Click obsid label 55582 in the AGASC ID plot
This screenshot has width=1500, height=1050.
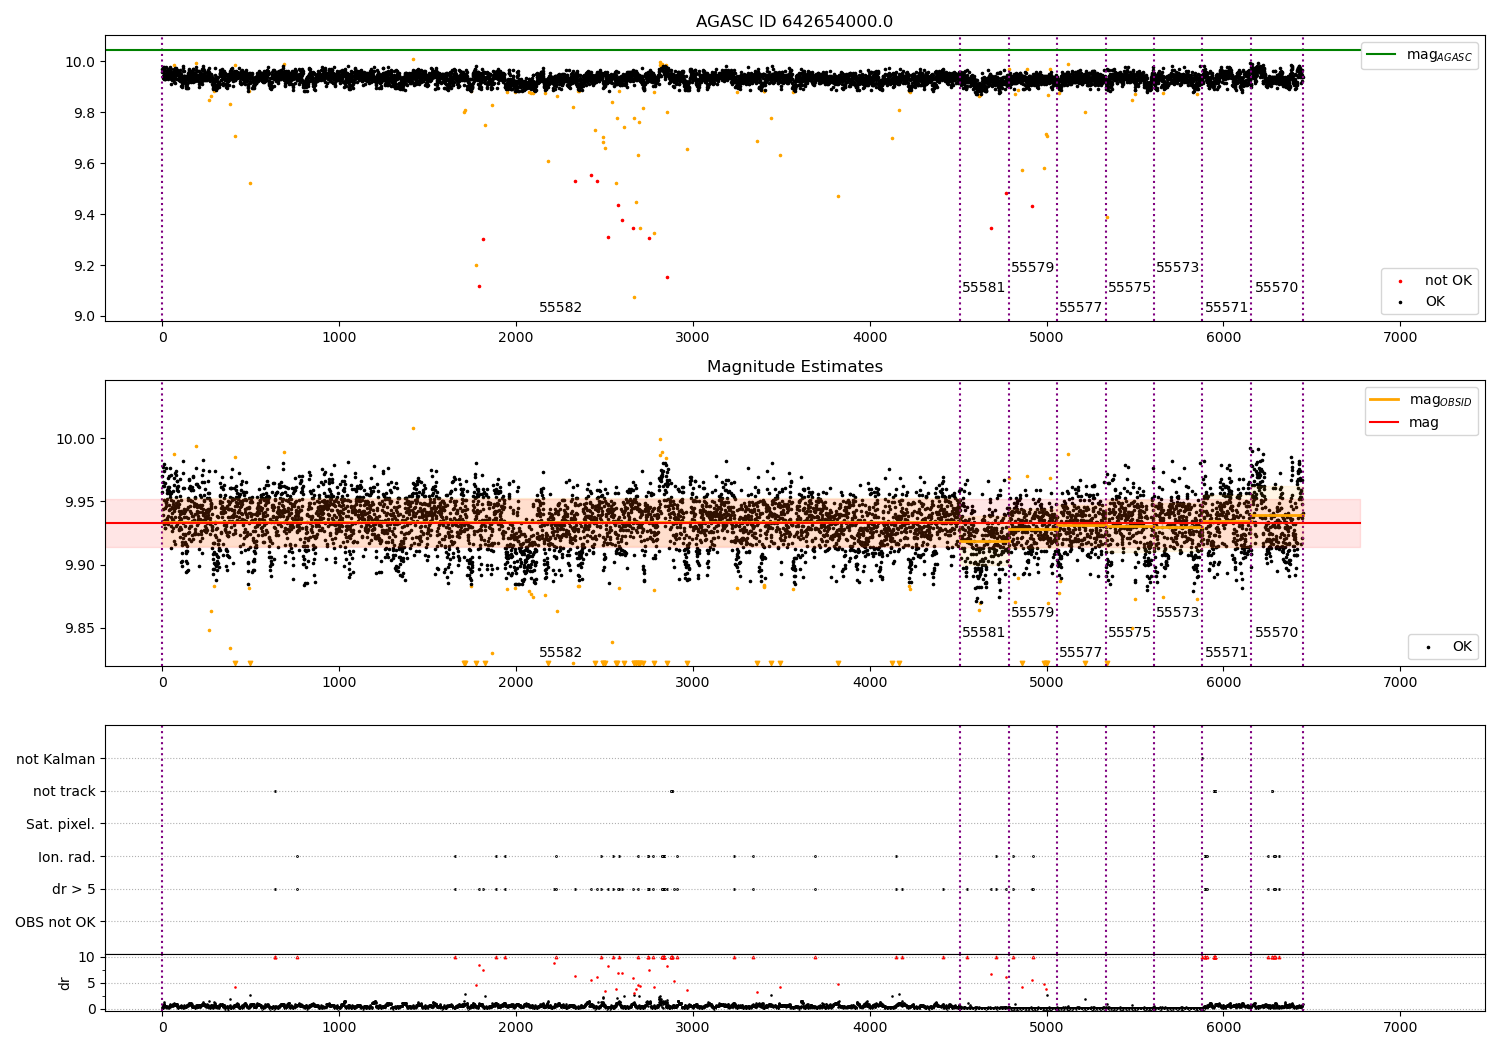click(560, 308)
